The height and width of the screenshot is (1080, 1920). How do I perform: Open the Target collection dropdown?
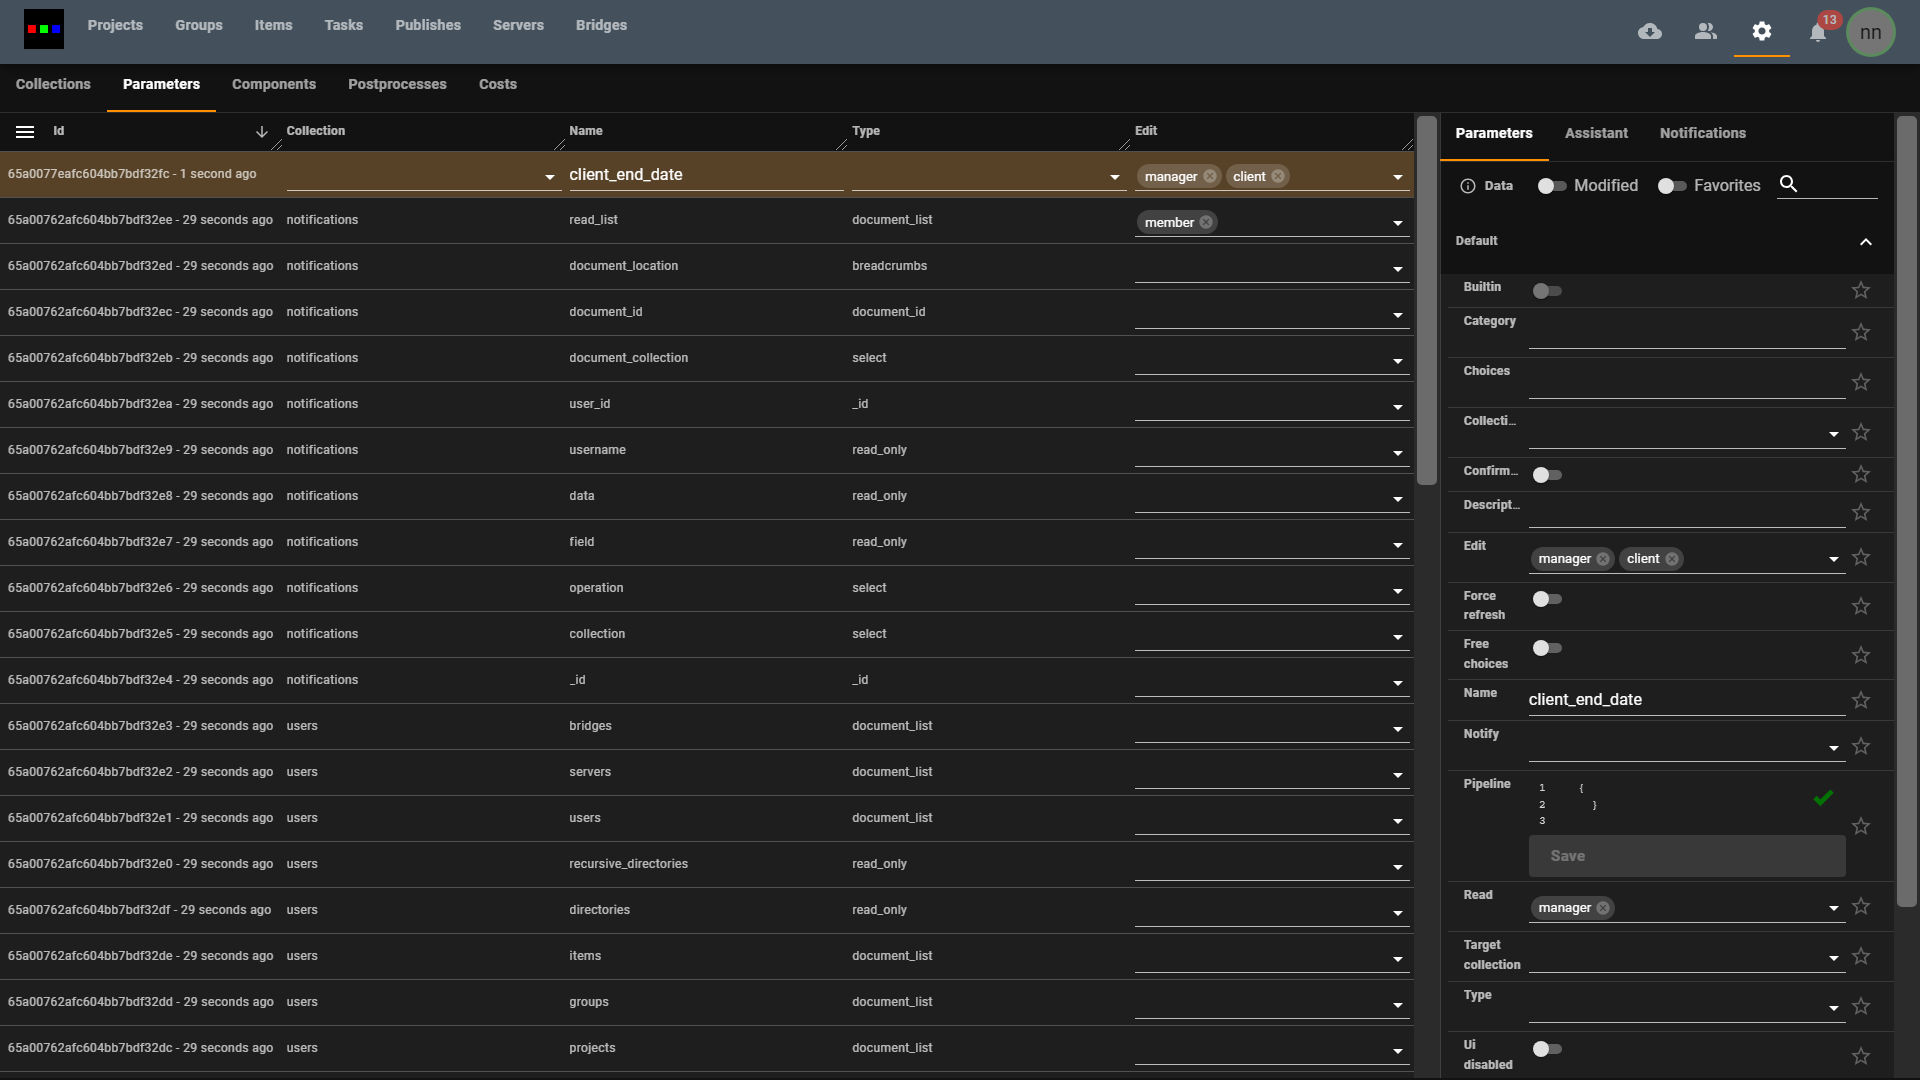(1834, 957)
